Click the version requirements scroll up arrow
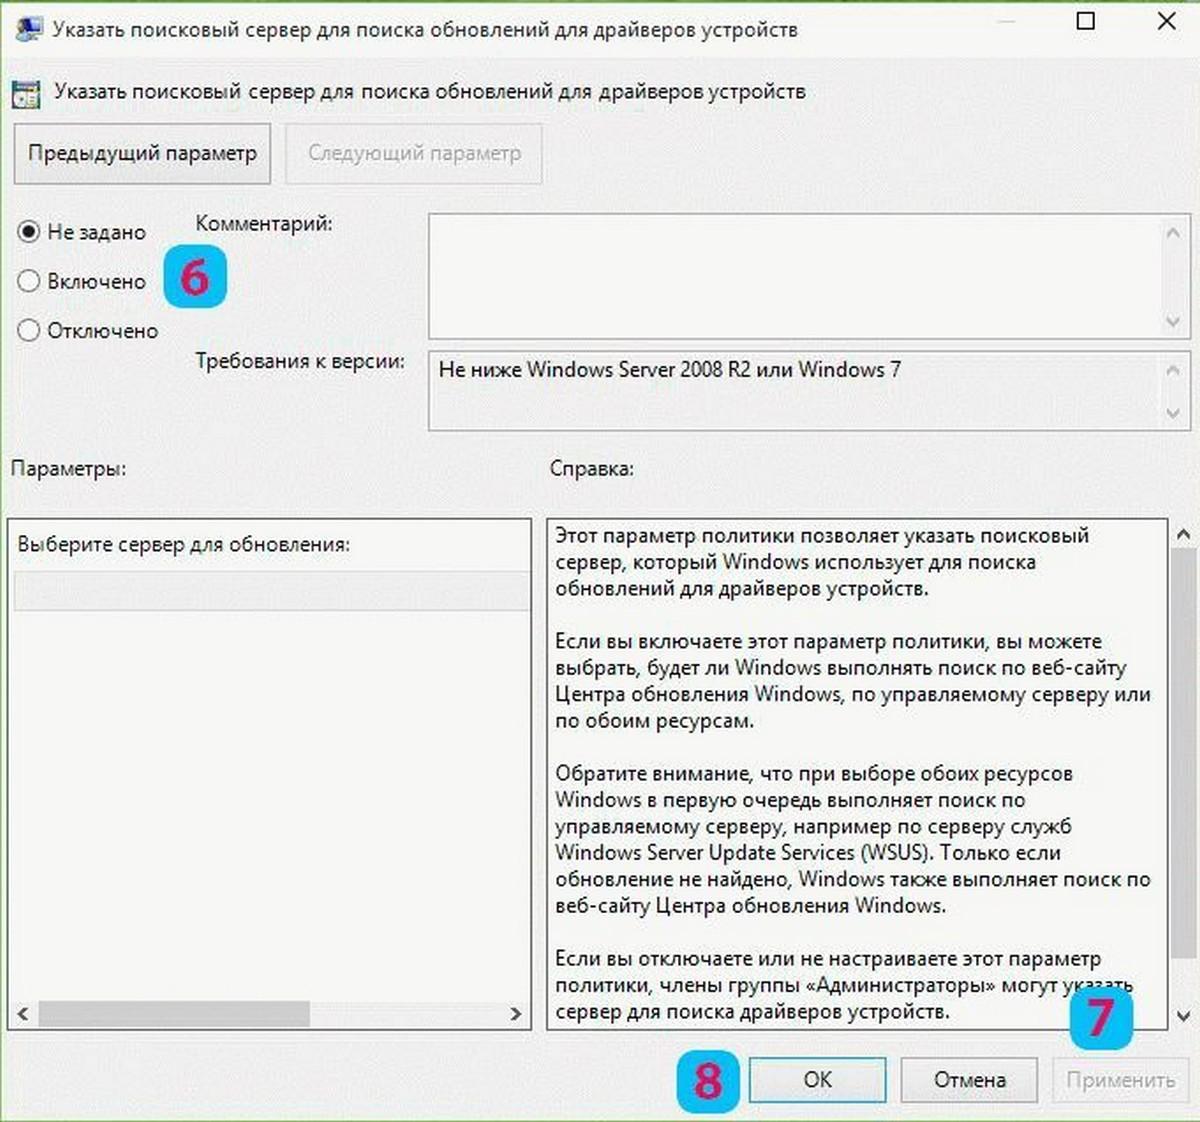 tap(1174, 370)
